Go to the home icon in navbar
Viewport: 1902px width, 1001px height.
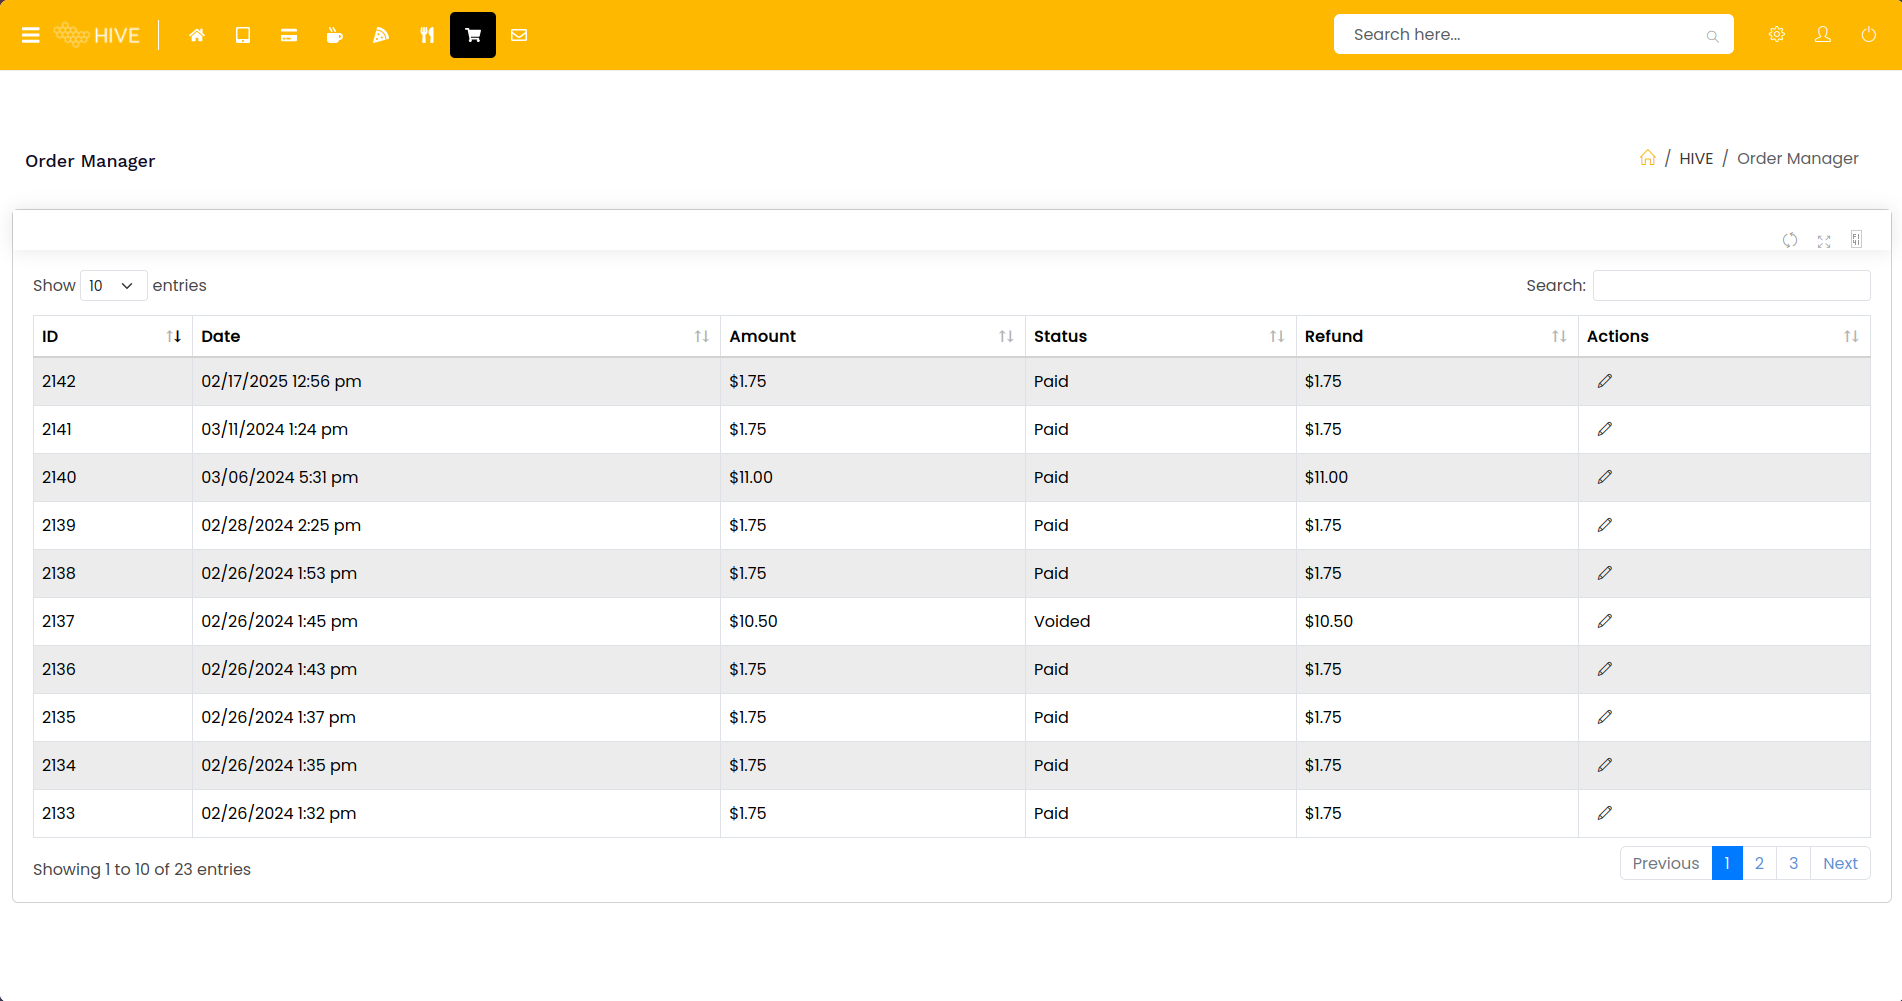click(197, 35)
